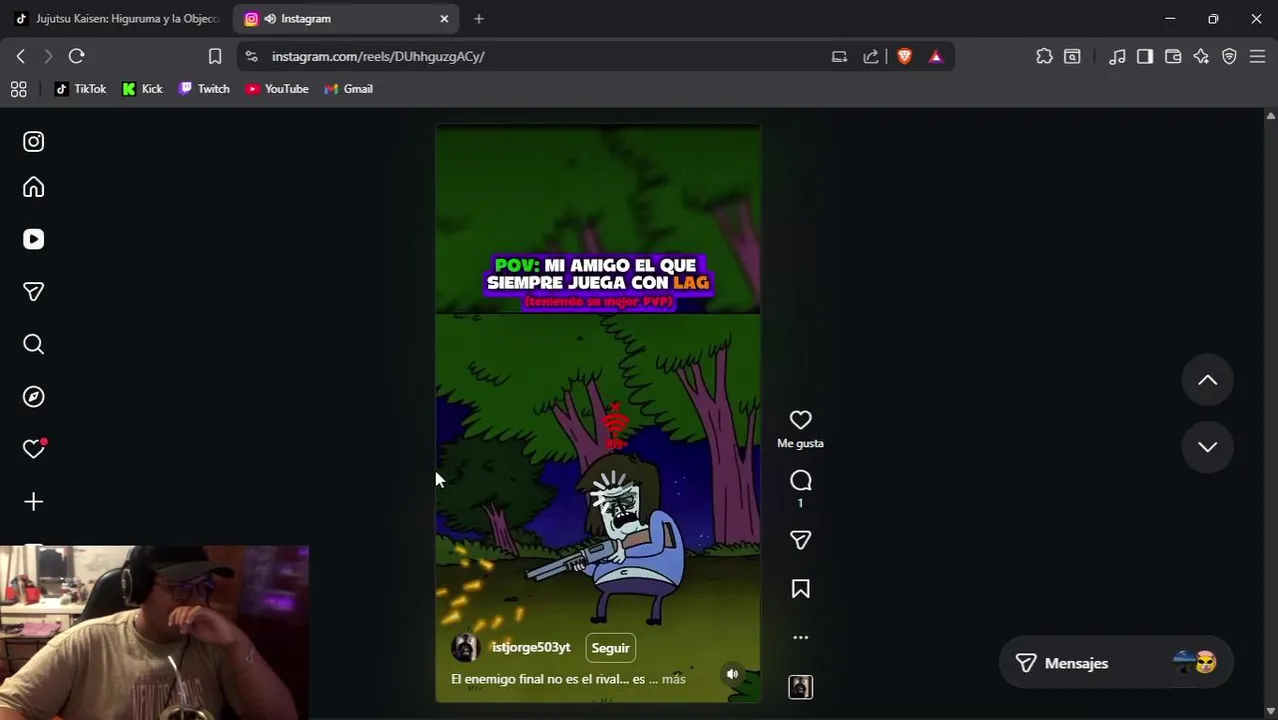
Task: Go to Home feed icon in sidebar
Action: pos(34,188)
